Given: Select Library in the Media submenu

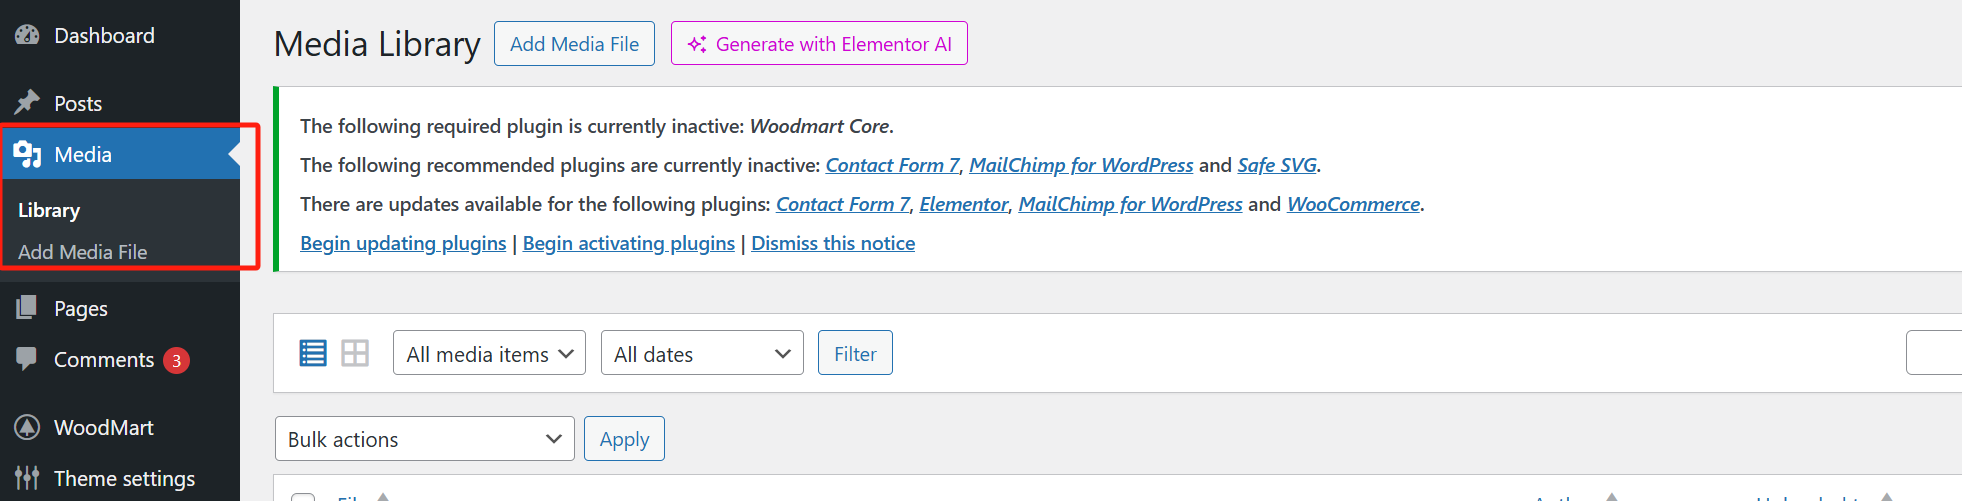Looking at the screenshot, I should pos(49,210).
